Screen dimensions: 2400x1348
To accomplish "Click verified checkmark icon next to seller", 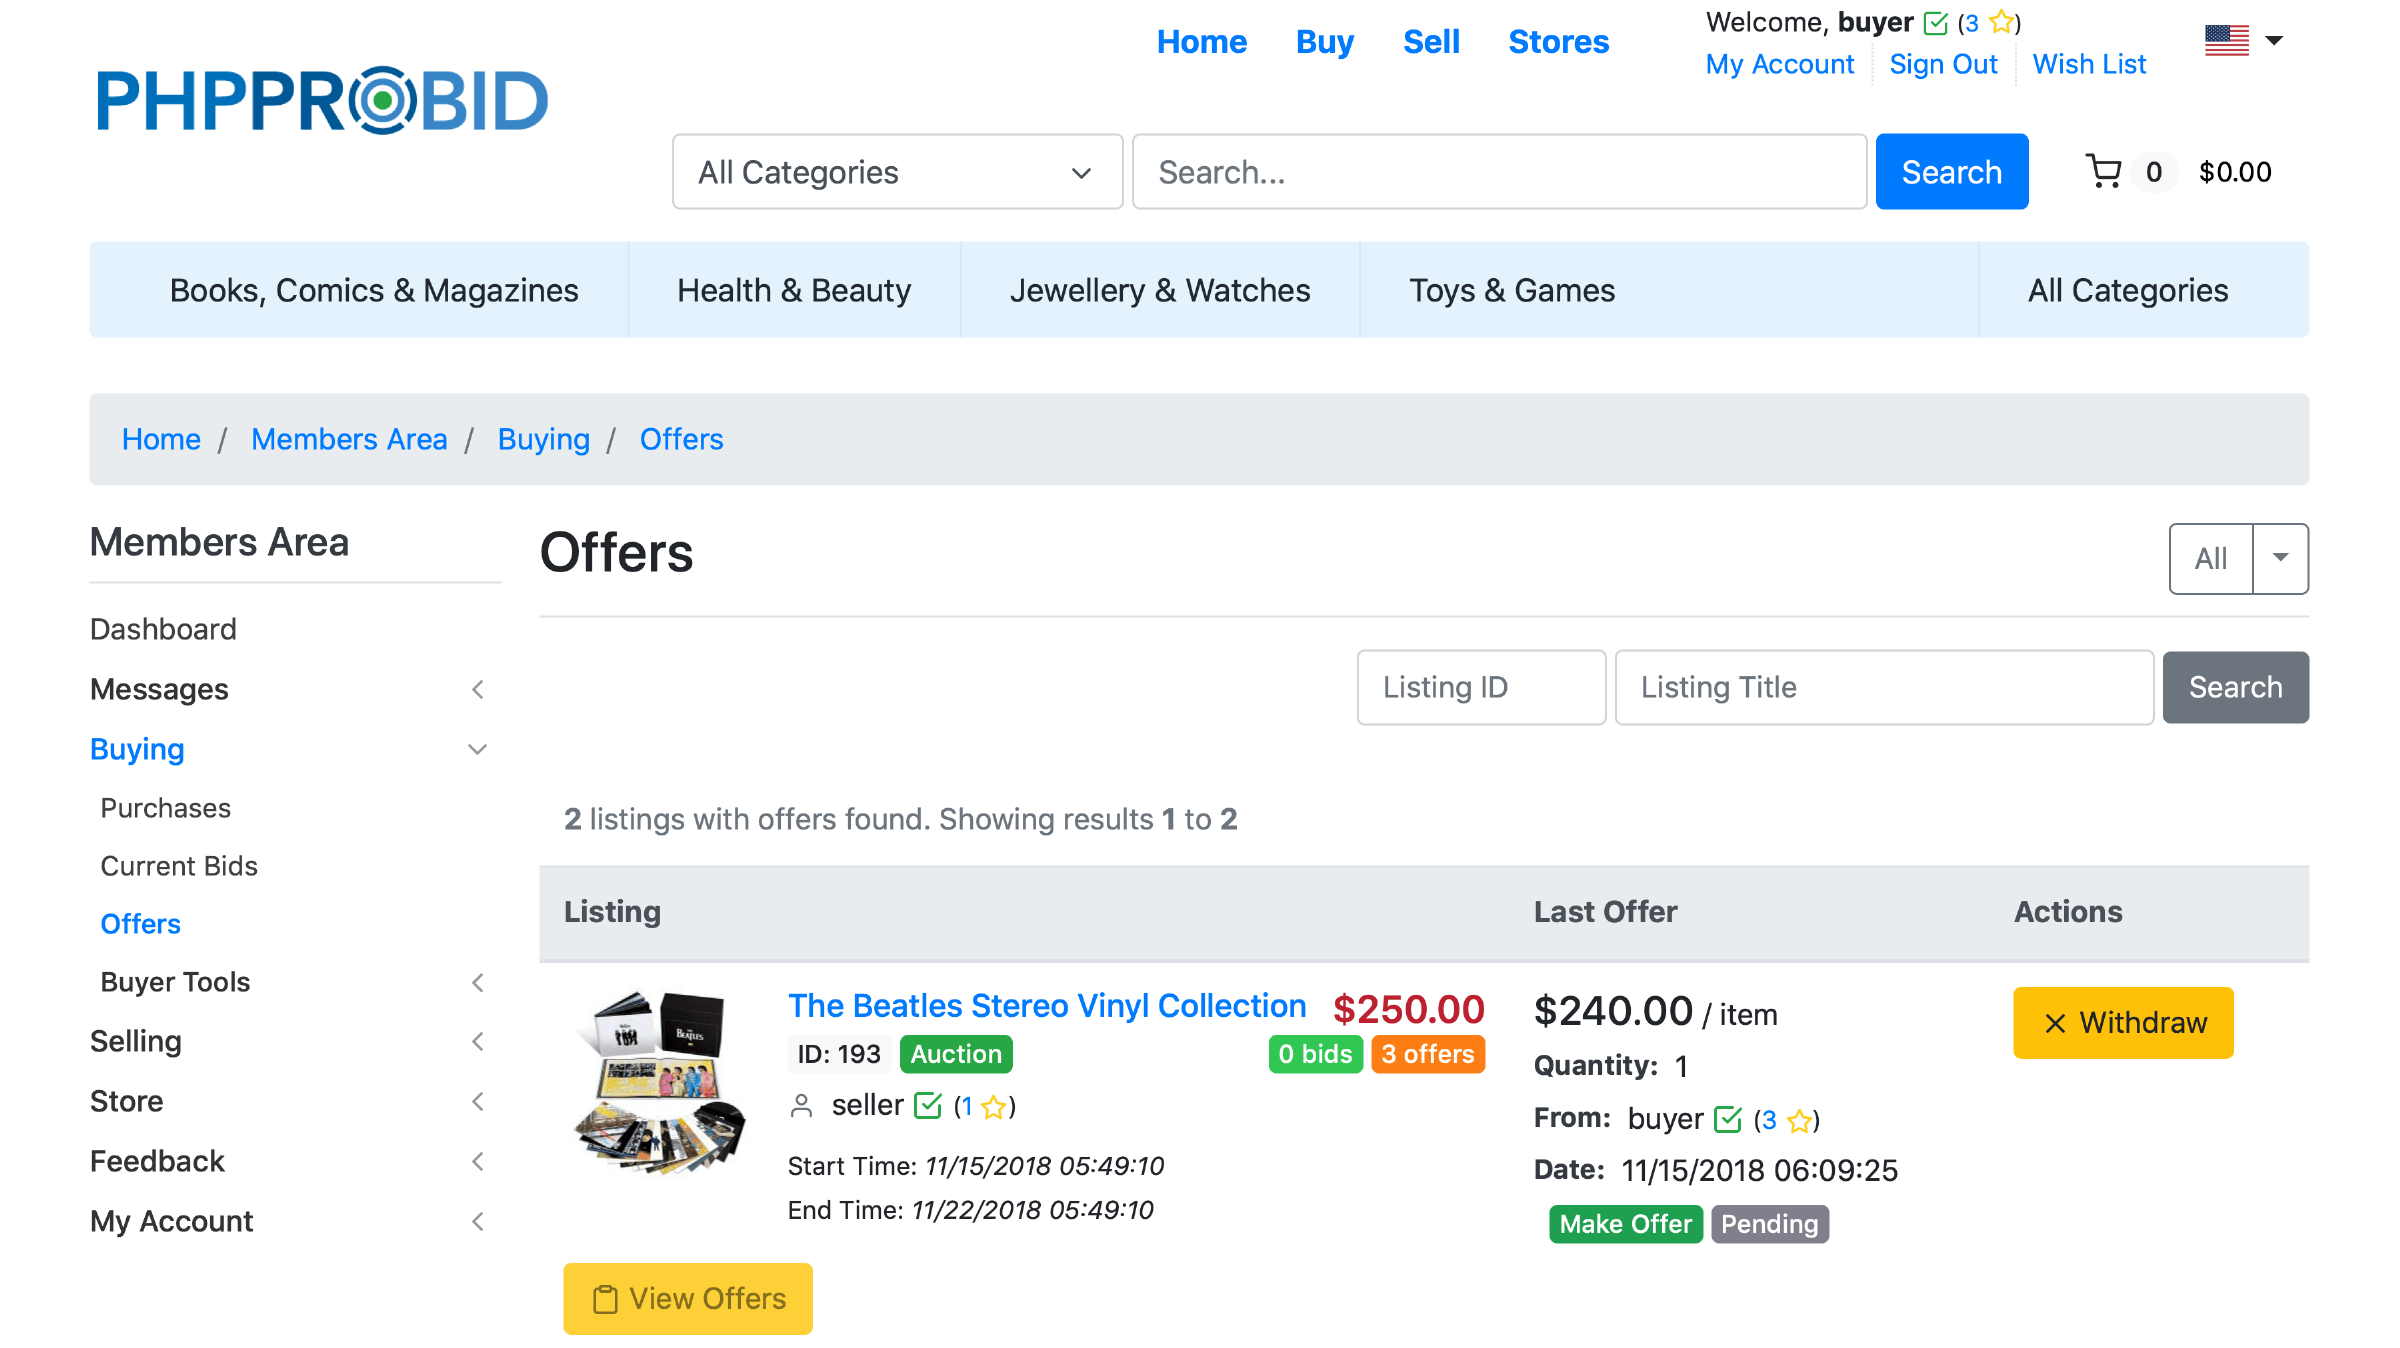I will coord(928,1106).
